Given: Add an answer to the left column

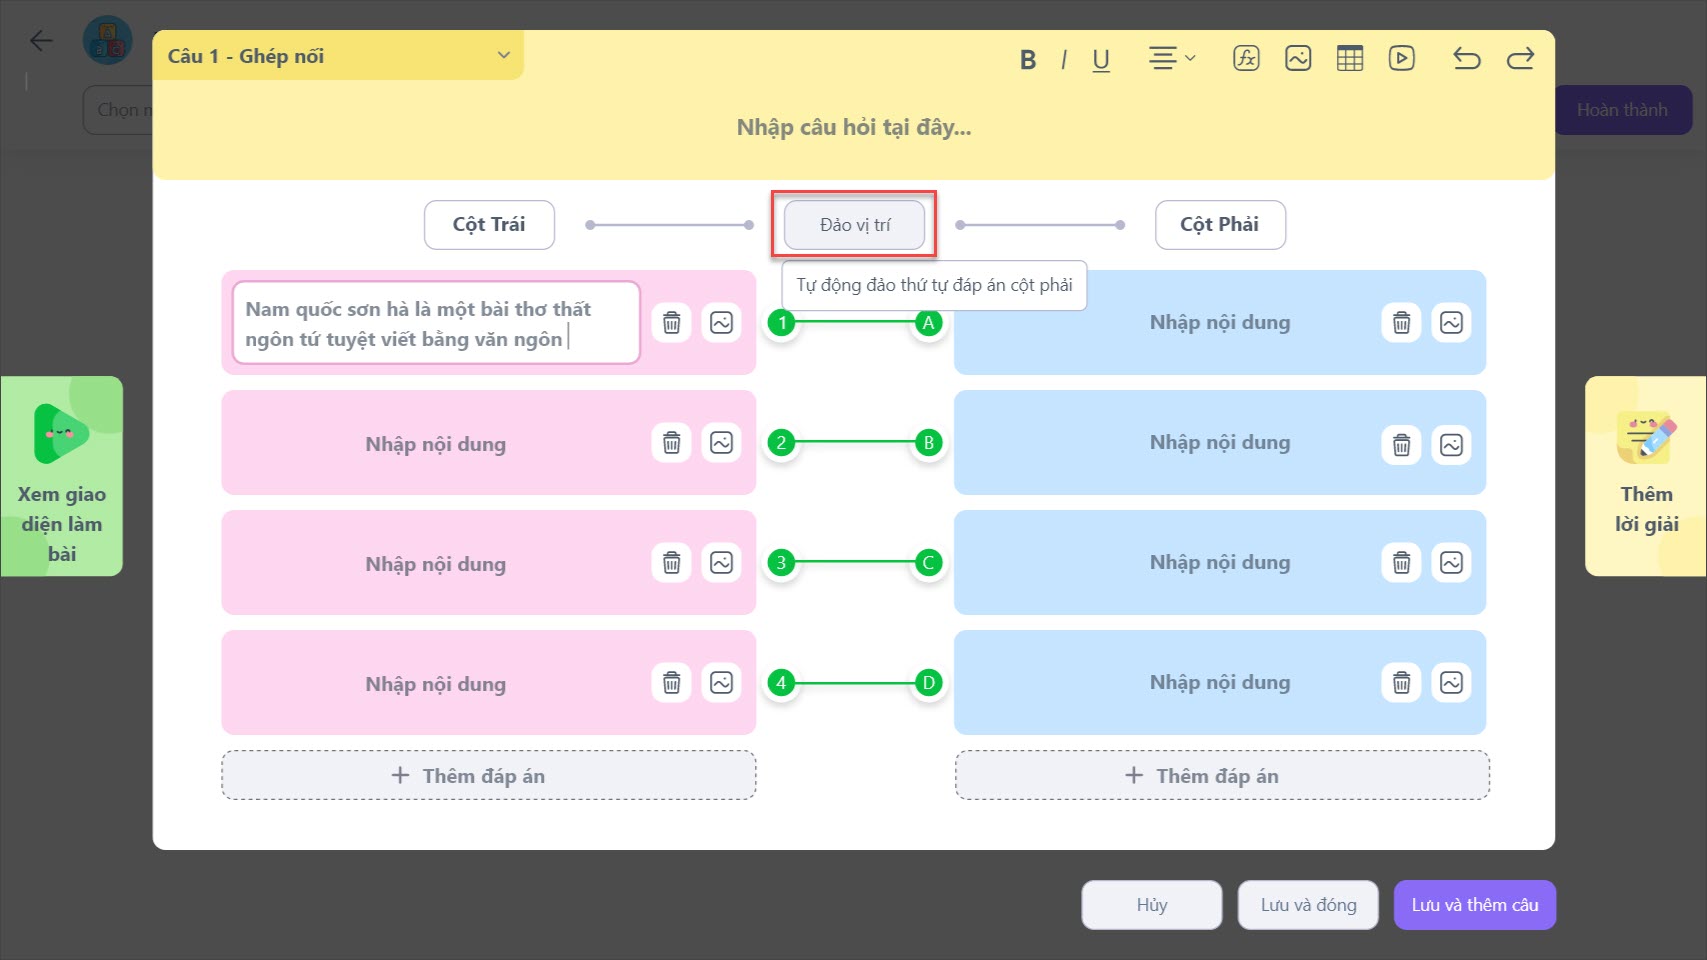Looking at the screenshot, I should click(x=488, y=776).
